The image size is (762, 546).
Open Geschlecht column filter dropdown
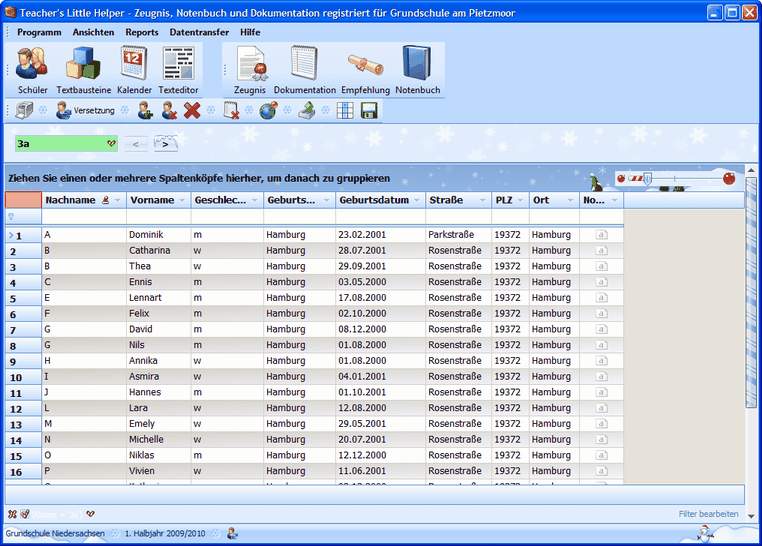click(255, 200)
